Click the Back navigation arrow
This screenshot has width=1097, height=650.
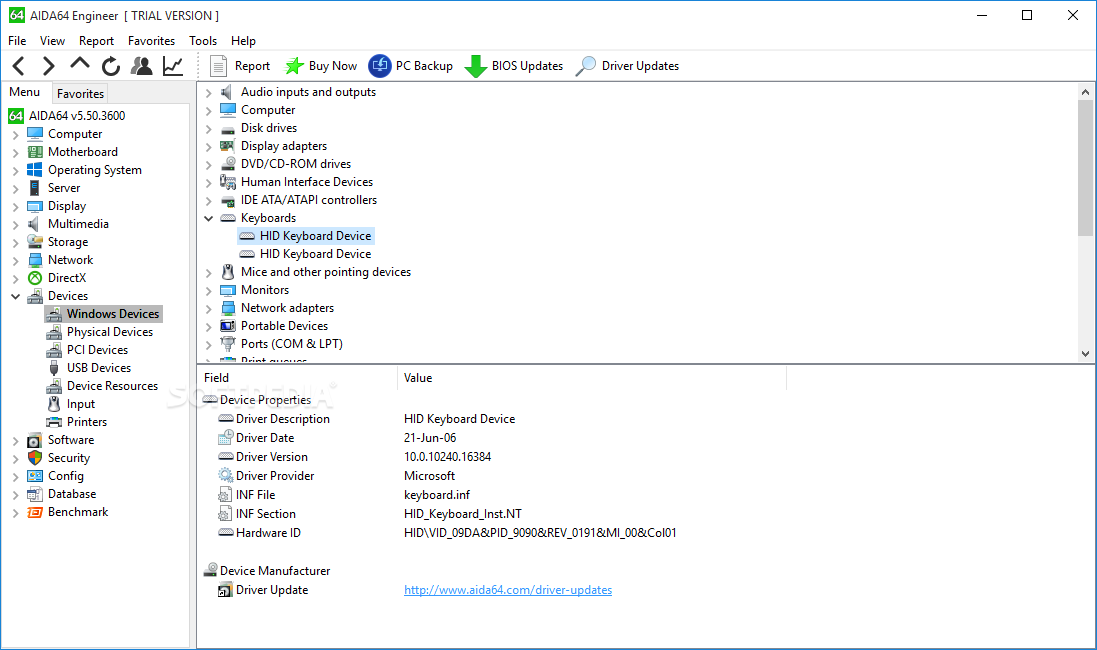tap(19, 66)
